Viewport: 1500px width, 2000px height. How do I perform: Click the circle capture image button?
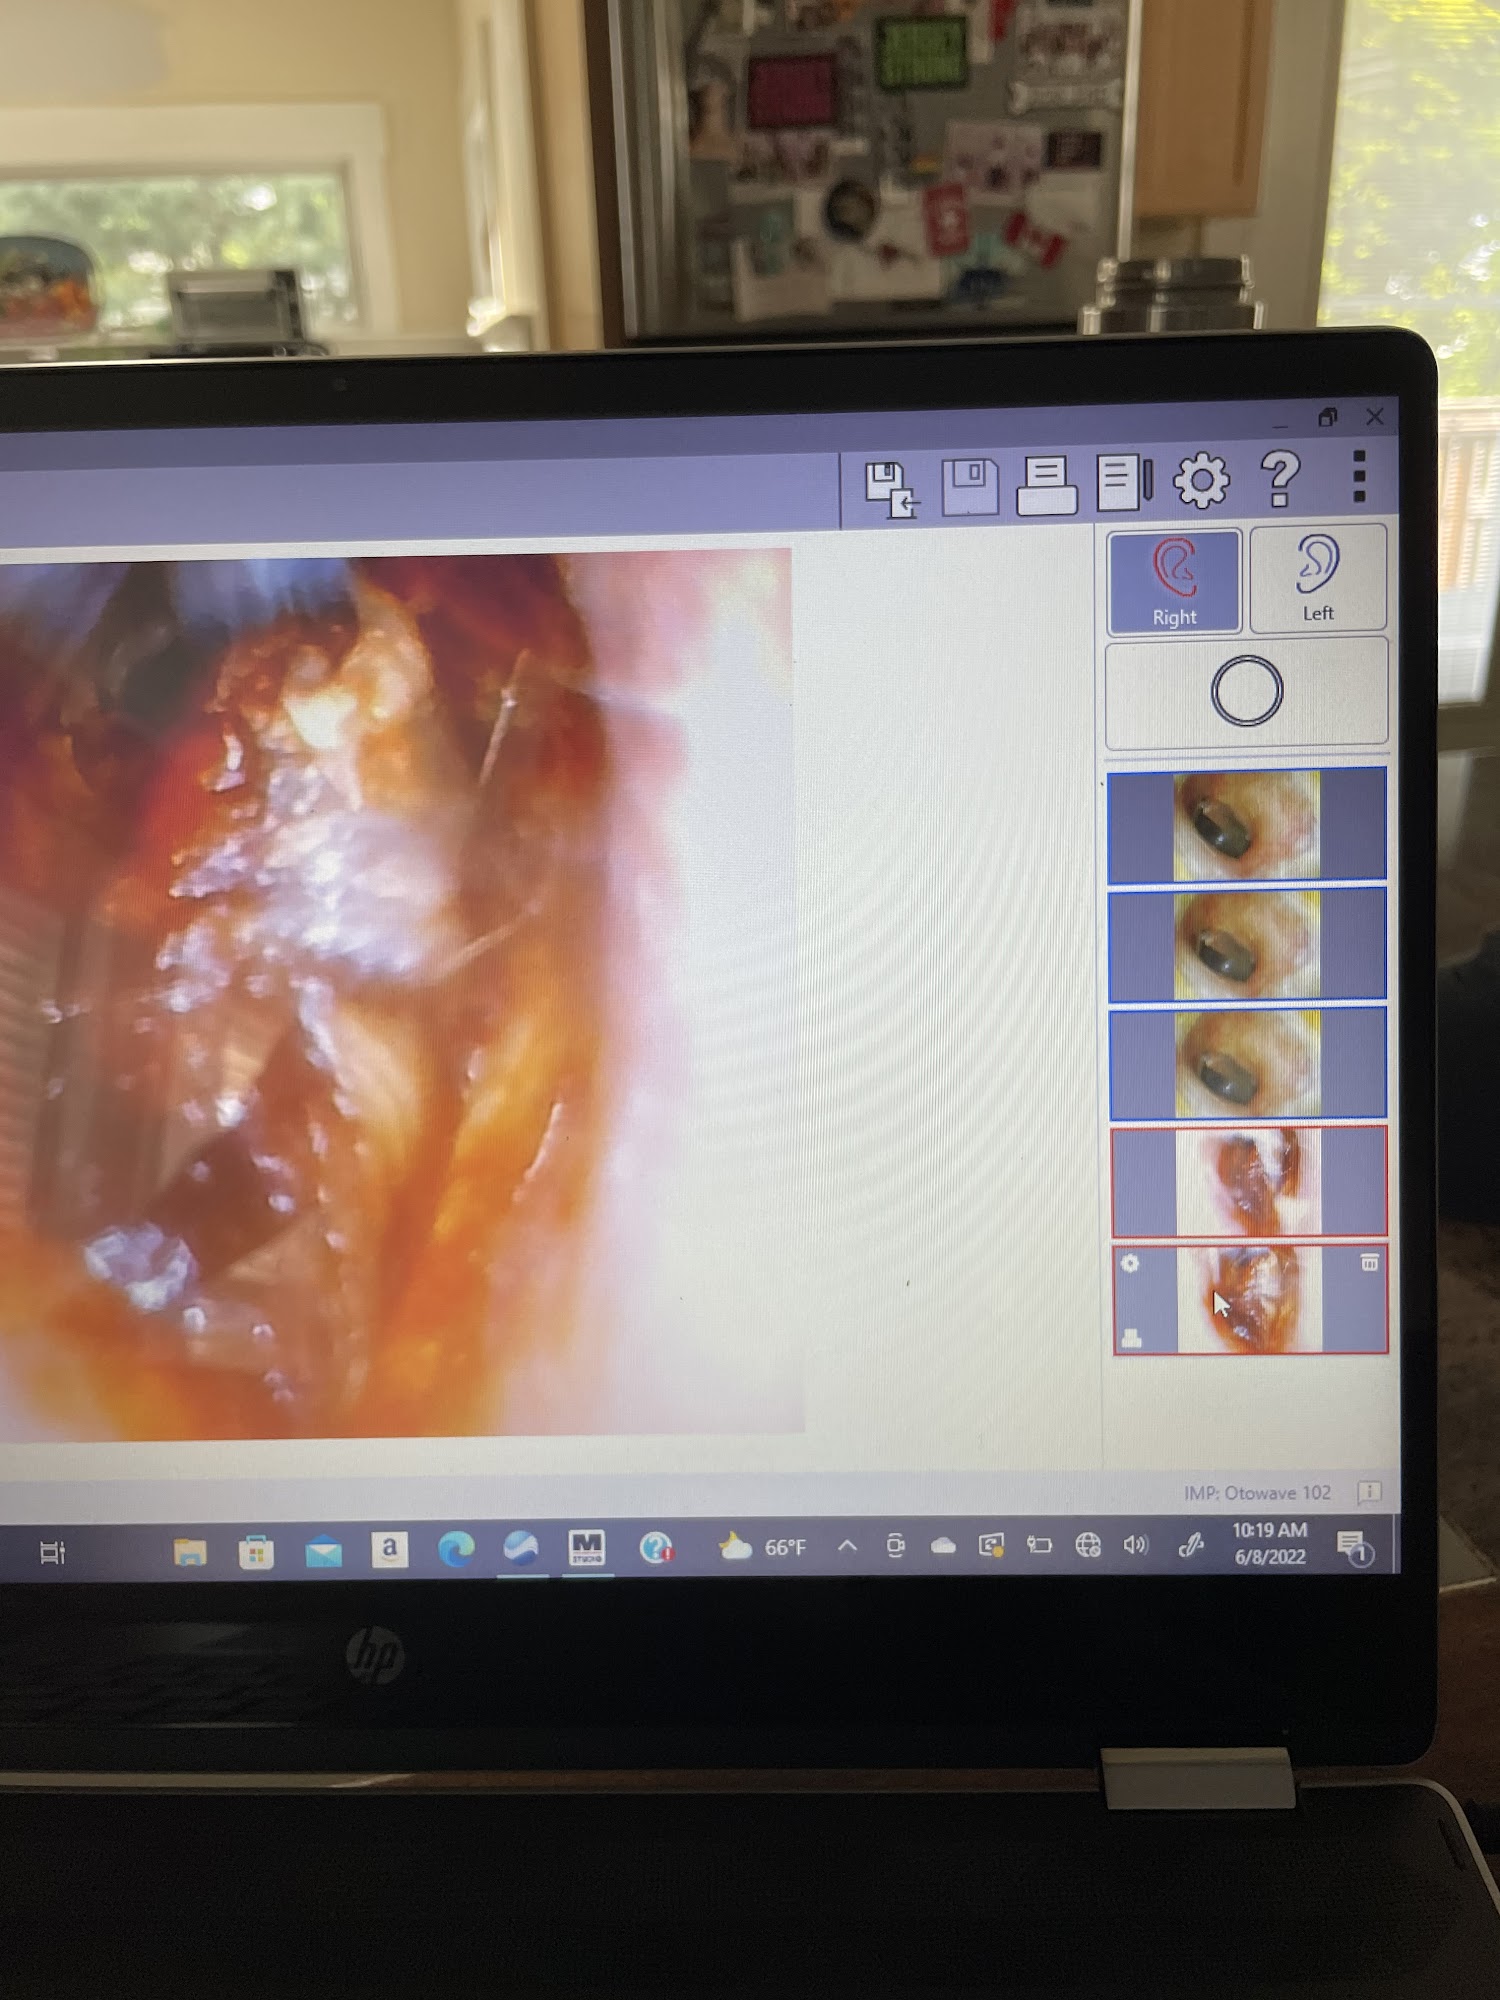point(1247,692)
